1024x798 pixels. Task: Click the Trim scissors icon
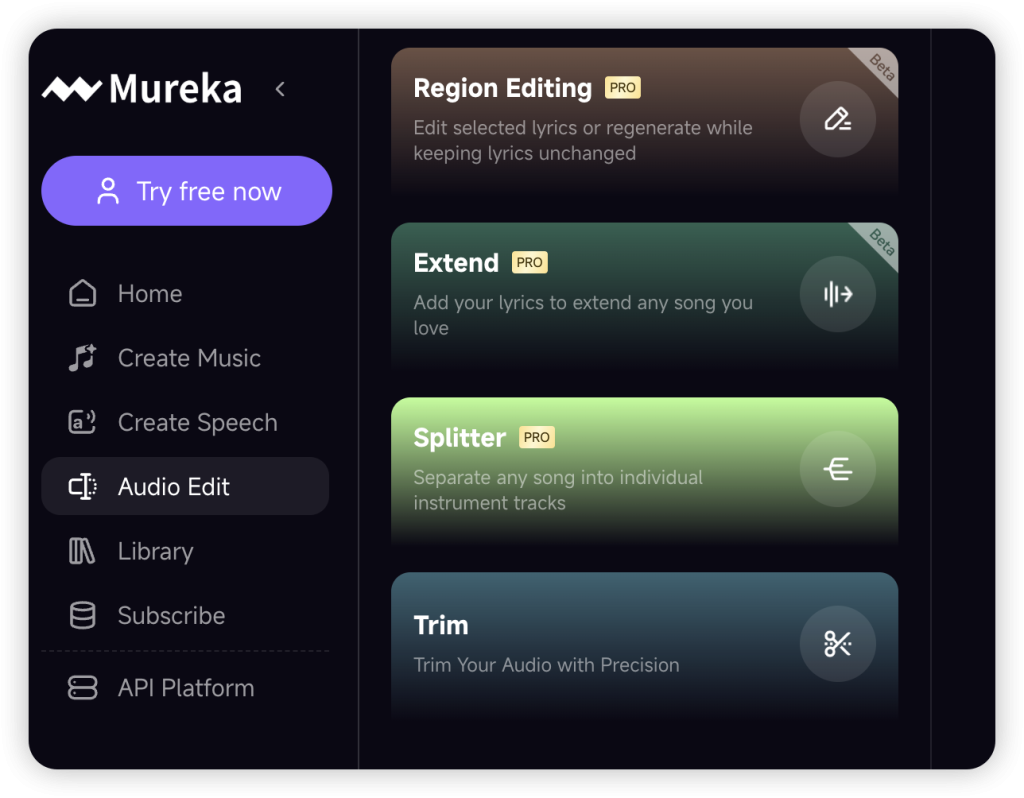(837, 644)
